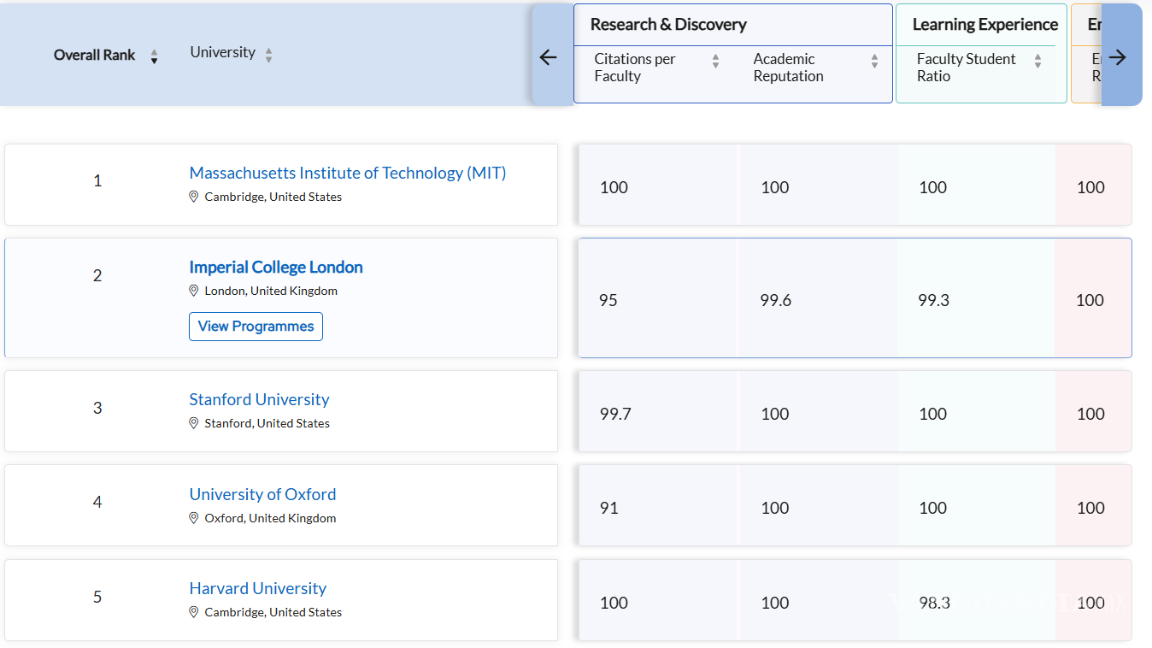This screenshot has height=648, width=1152.
Task: Click Stanford's Citations score 99.7
Action: [x=615, y=414]
